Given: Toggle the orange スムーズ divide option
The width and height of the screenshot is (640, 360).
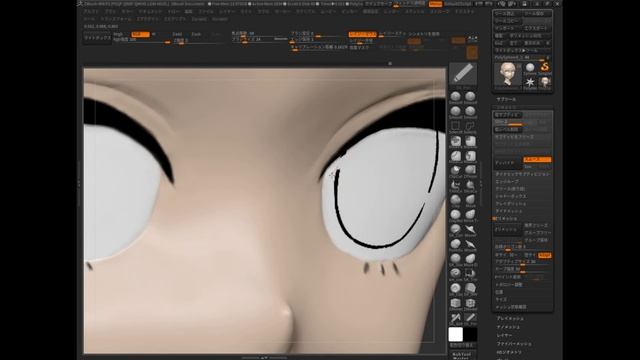Looking at the screenshot, I should tap(537, 160).
